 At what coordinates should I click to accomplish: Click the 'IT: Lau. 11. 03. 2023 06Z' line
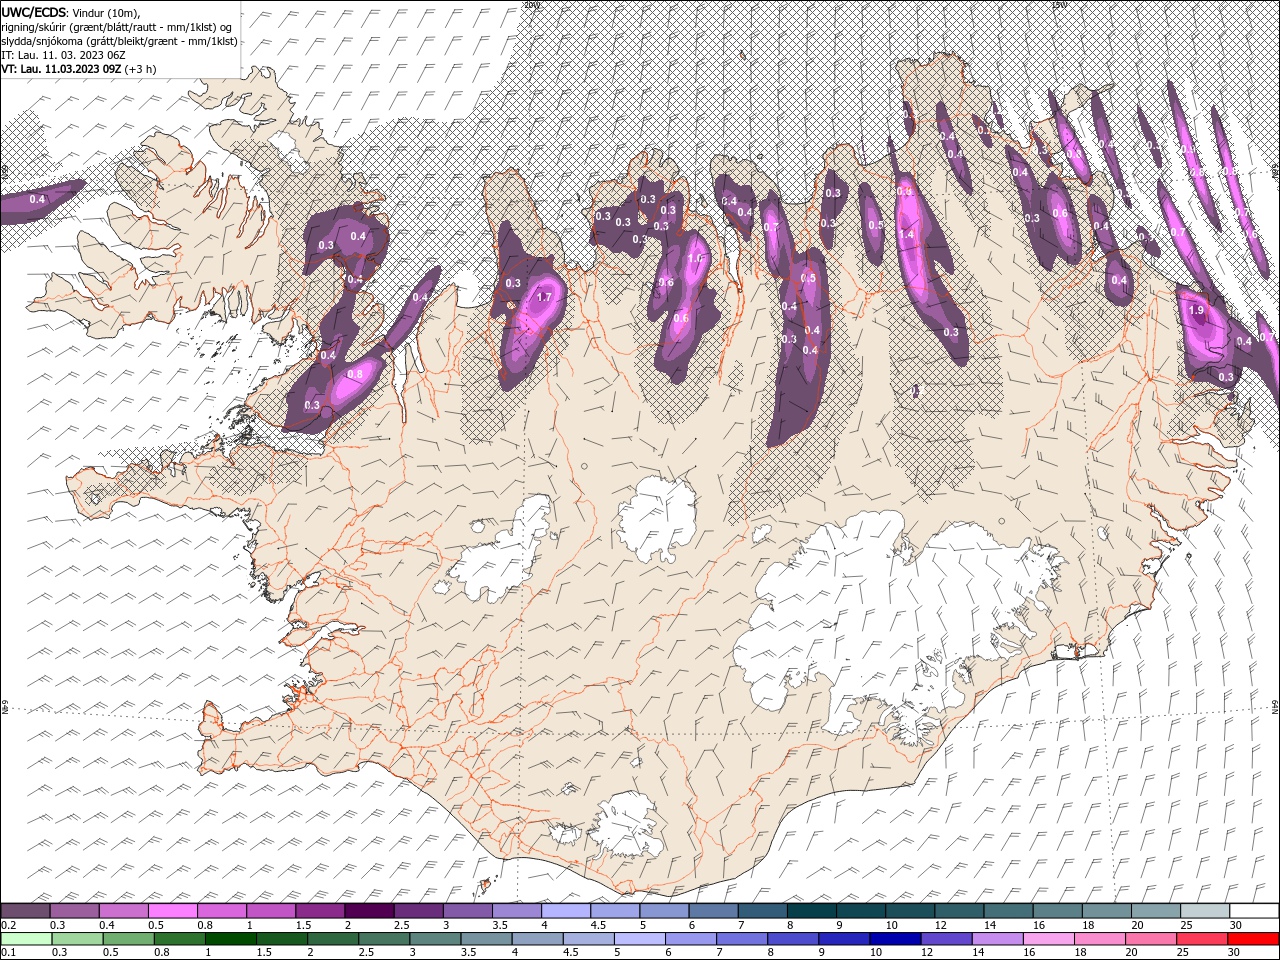[x=62, y=55]
